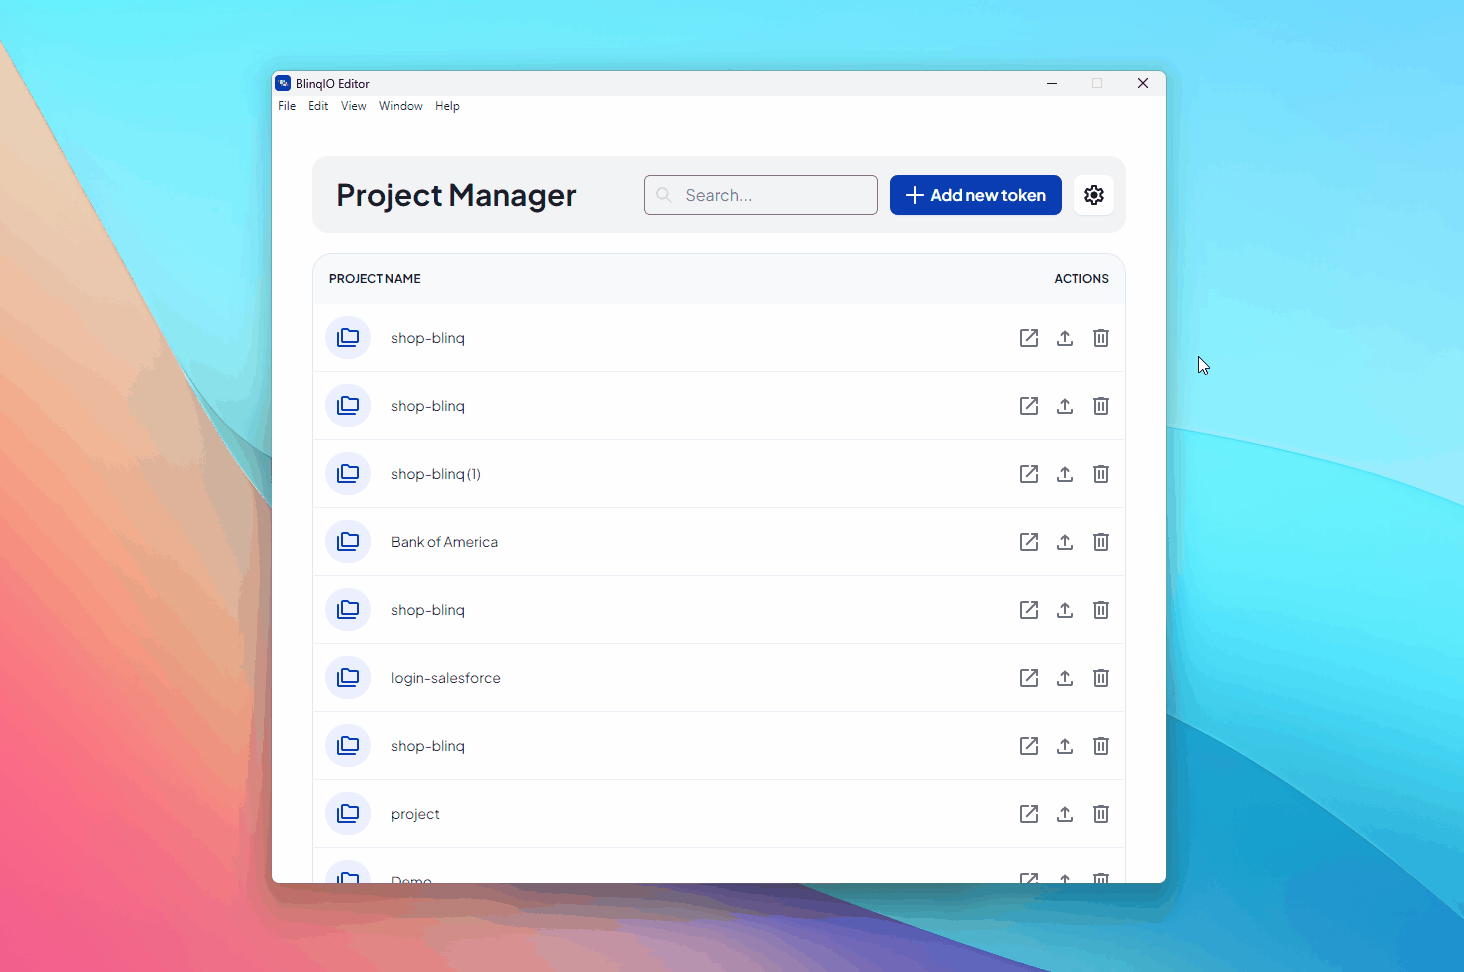Open settings via the gear icon
Image resolution: width=1464 pixels, height=972 pixels.
coord(1094,195)
